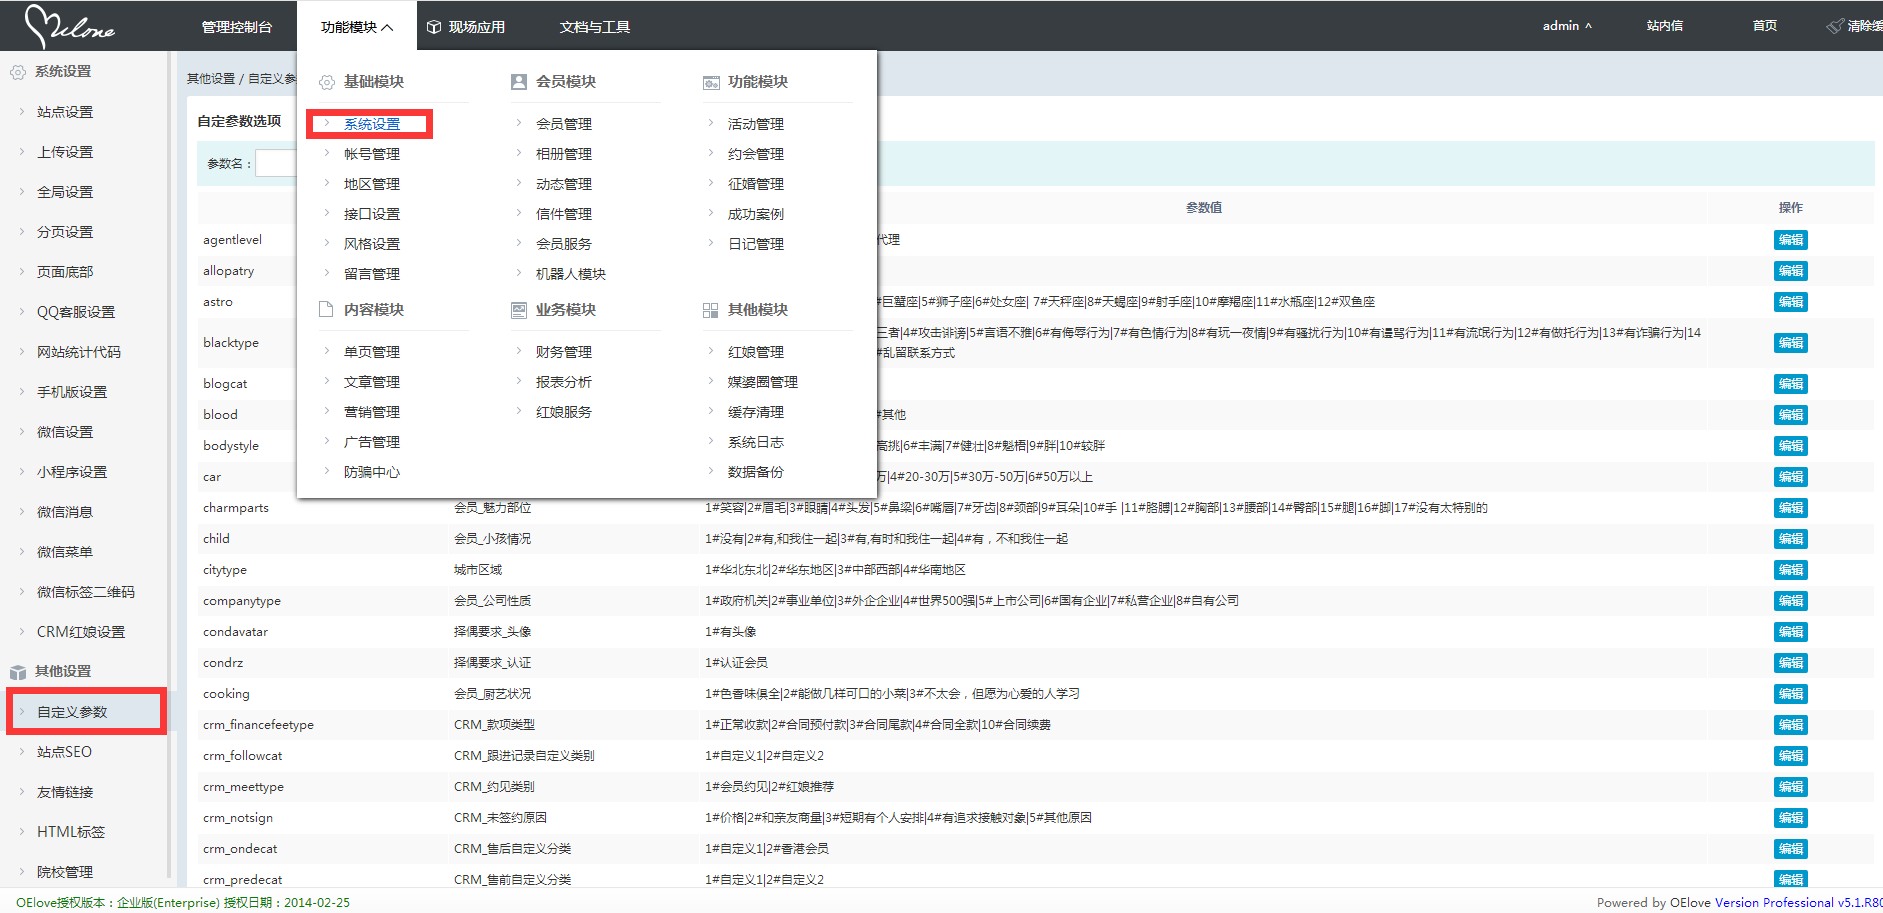
Task: Open 自定义参数 in the left sidebar
Action: click(x=72, y=712)
